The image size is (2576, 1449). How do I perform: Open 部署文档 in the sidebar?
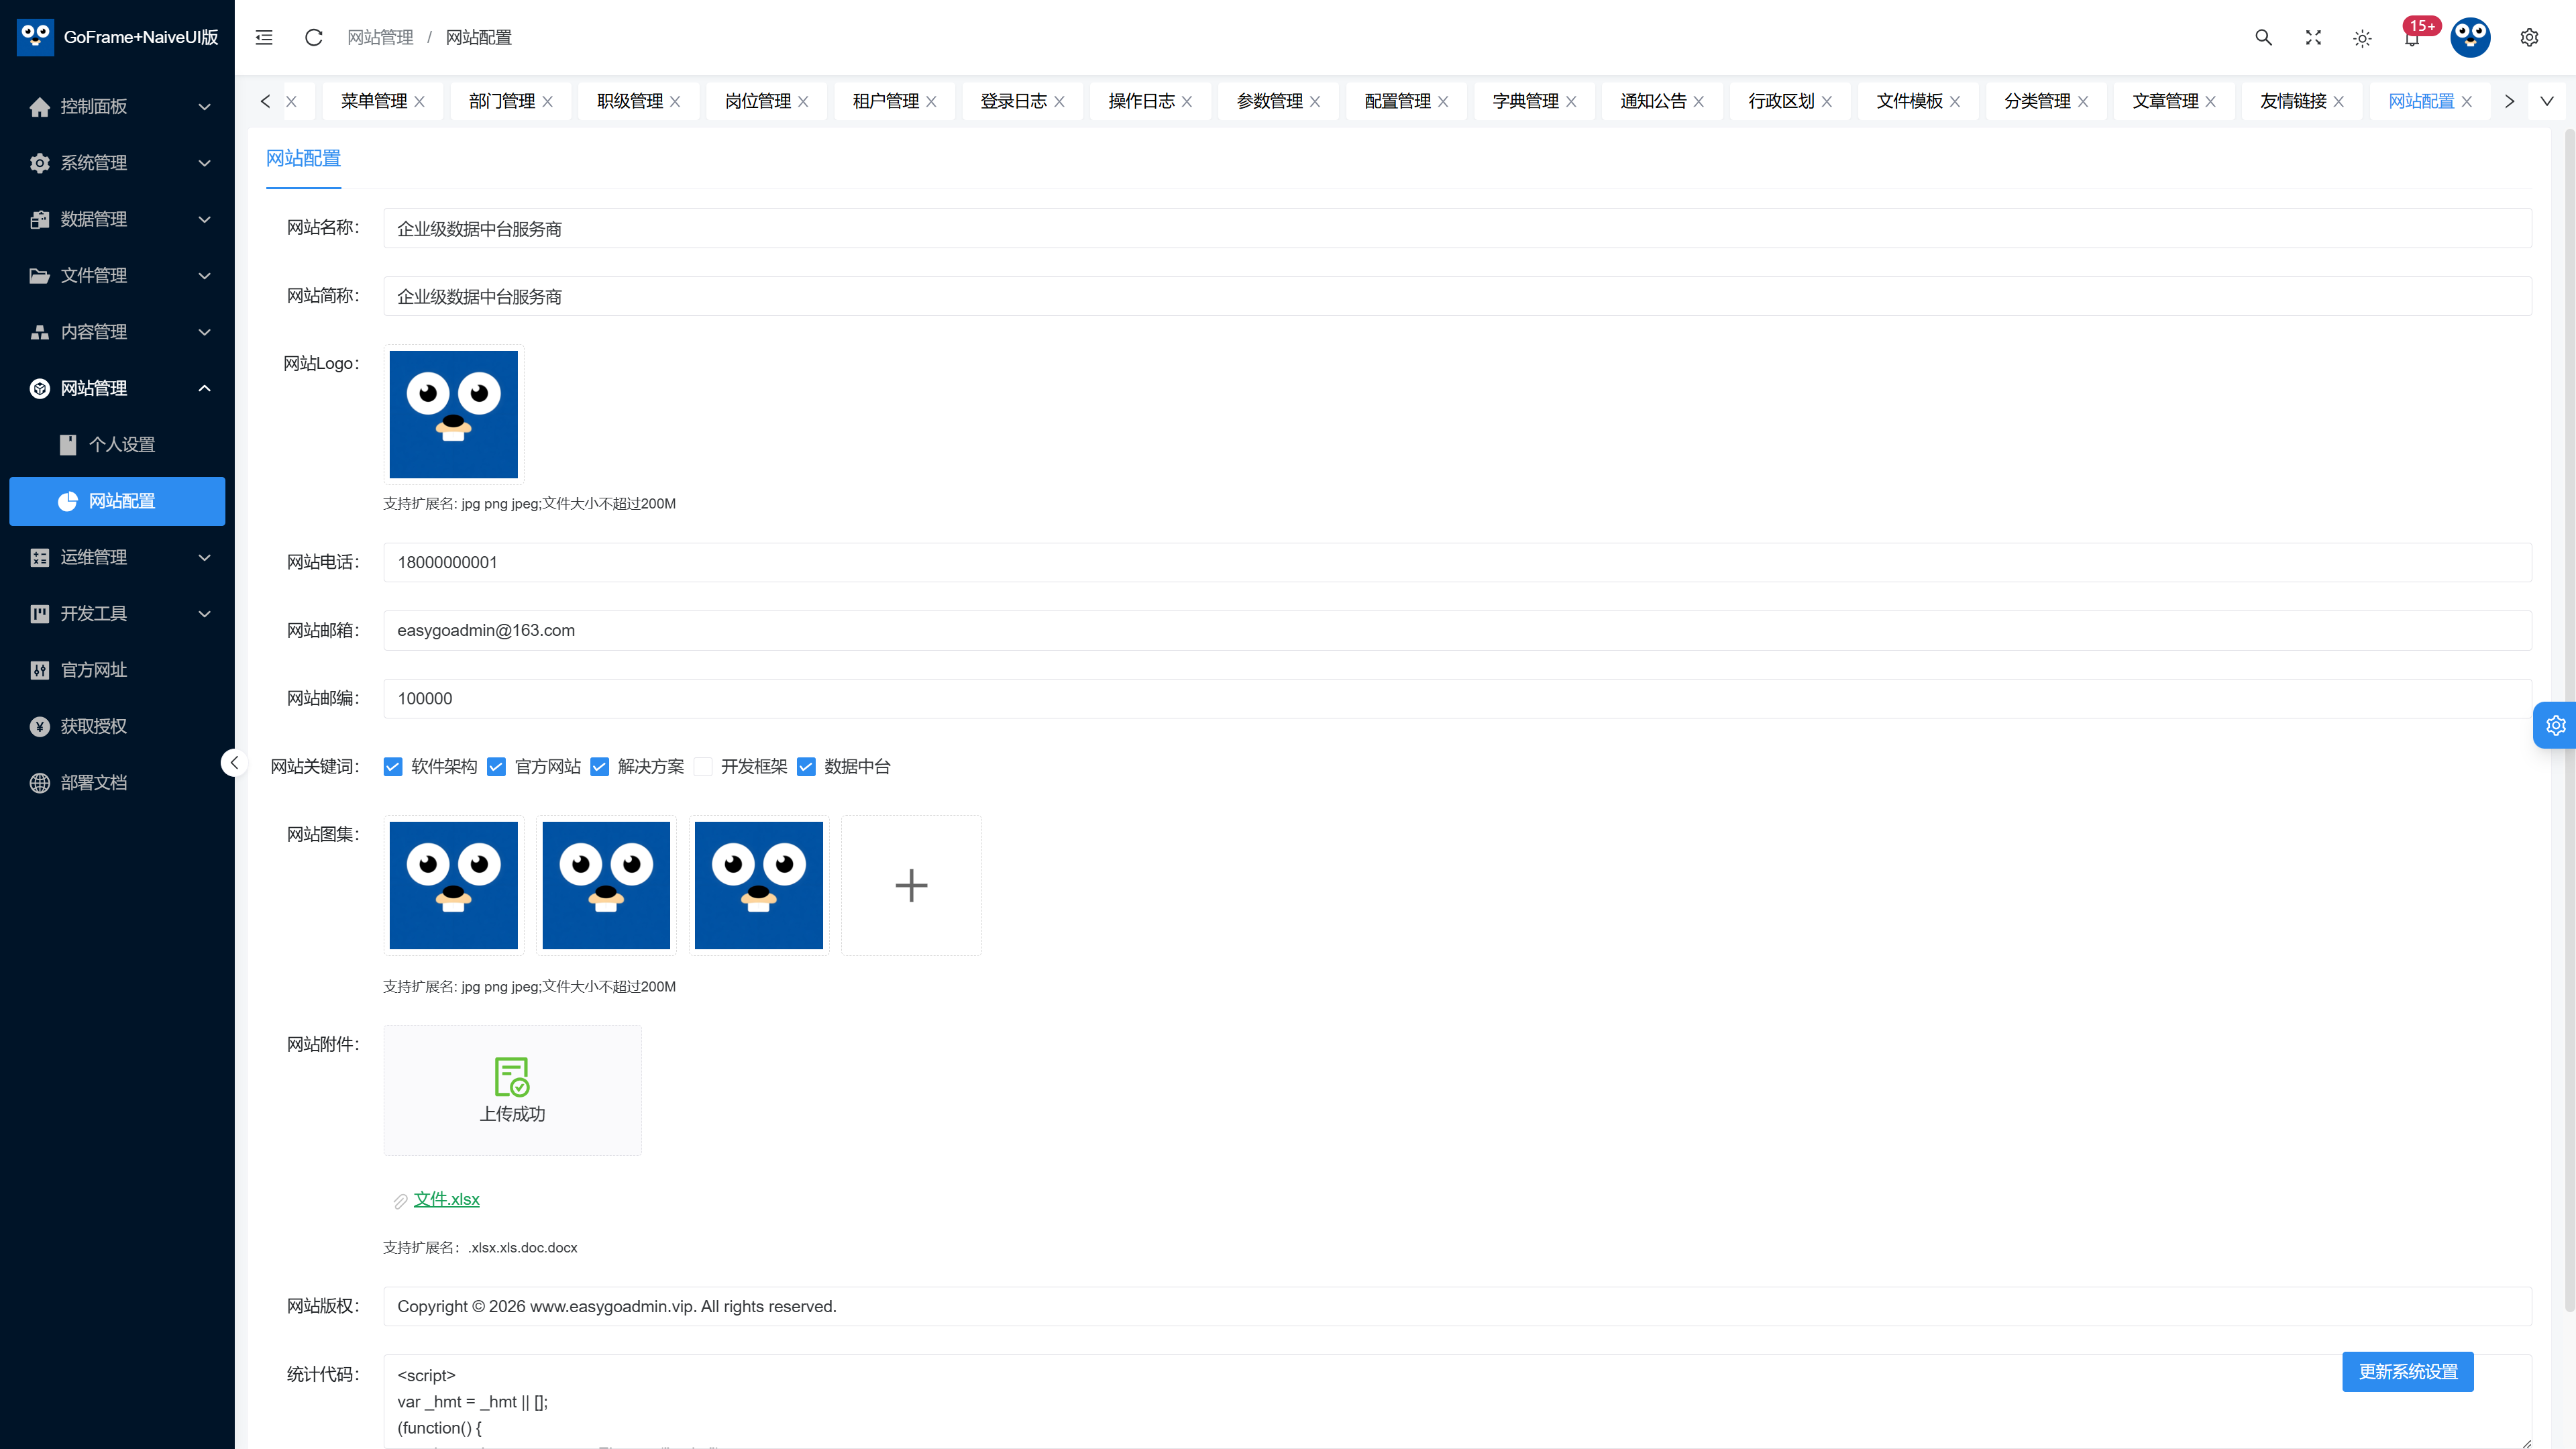coord(117,782)
